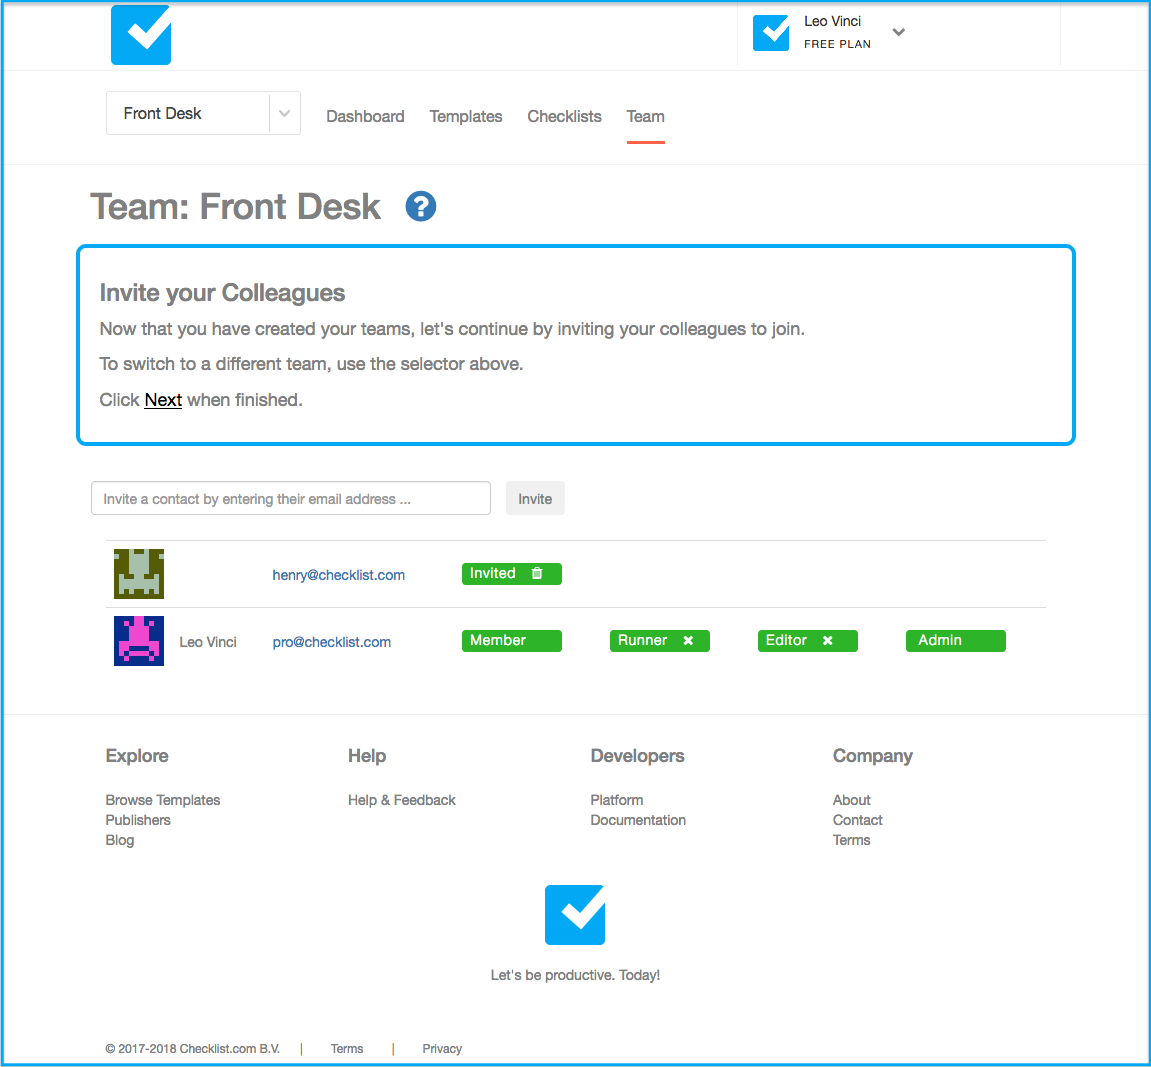1151x1067 pixels.
Task: Open the Documentation link
Action: point(638,820)
